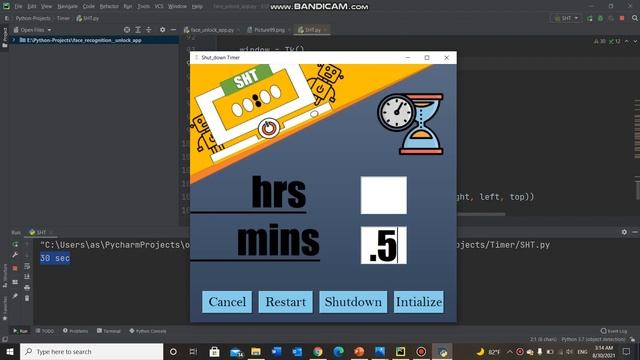This screenshot has height=360, width=640.
Task: Open the Tools menu in PyCharm
Action: [x=143, y=7]
